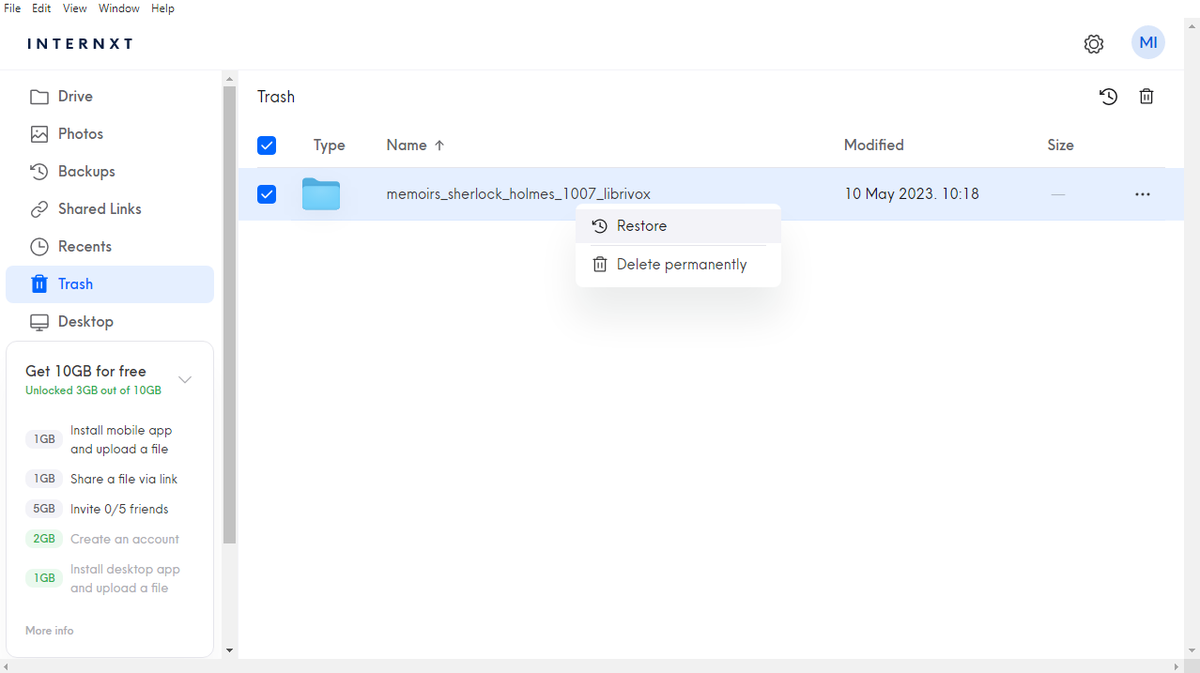Toggle the Name column sort arrow
Viewport: 1200px width, 673px height.
click(438, 144)
